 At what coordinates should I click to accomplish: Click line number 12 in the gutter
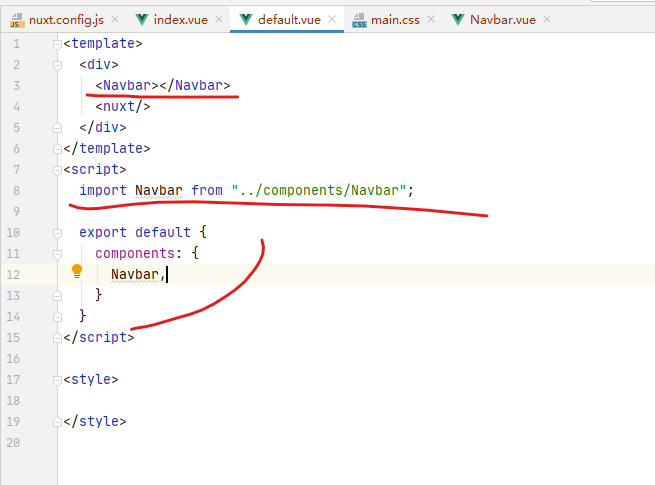[x=13, y=275]
